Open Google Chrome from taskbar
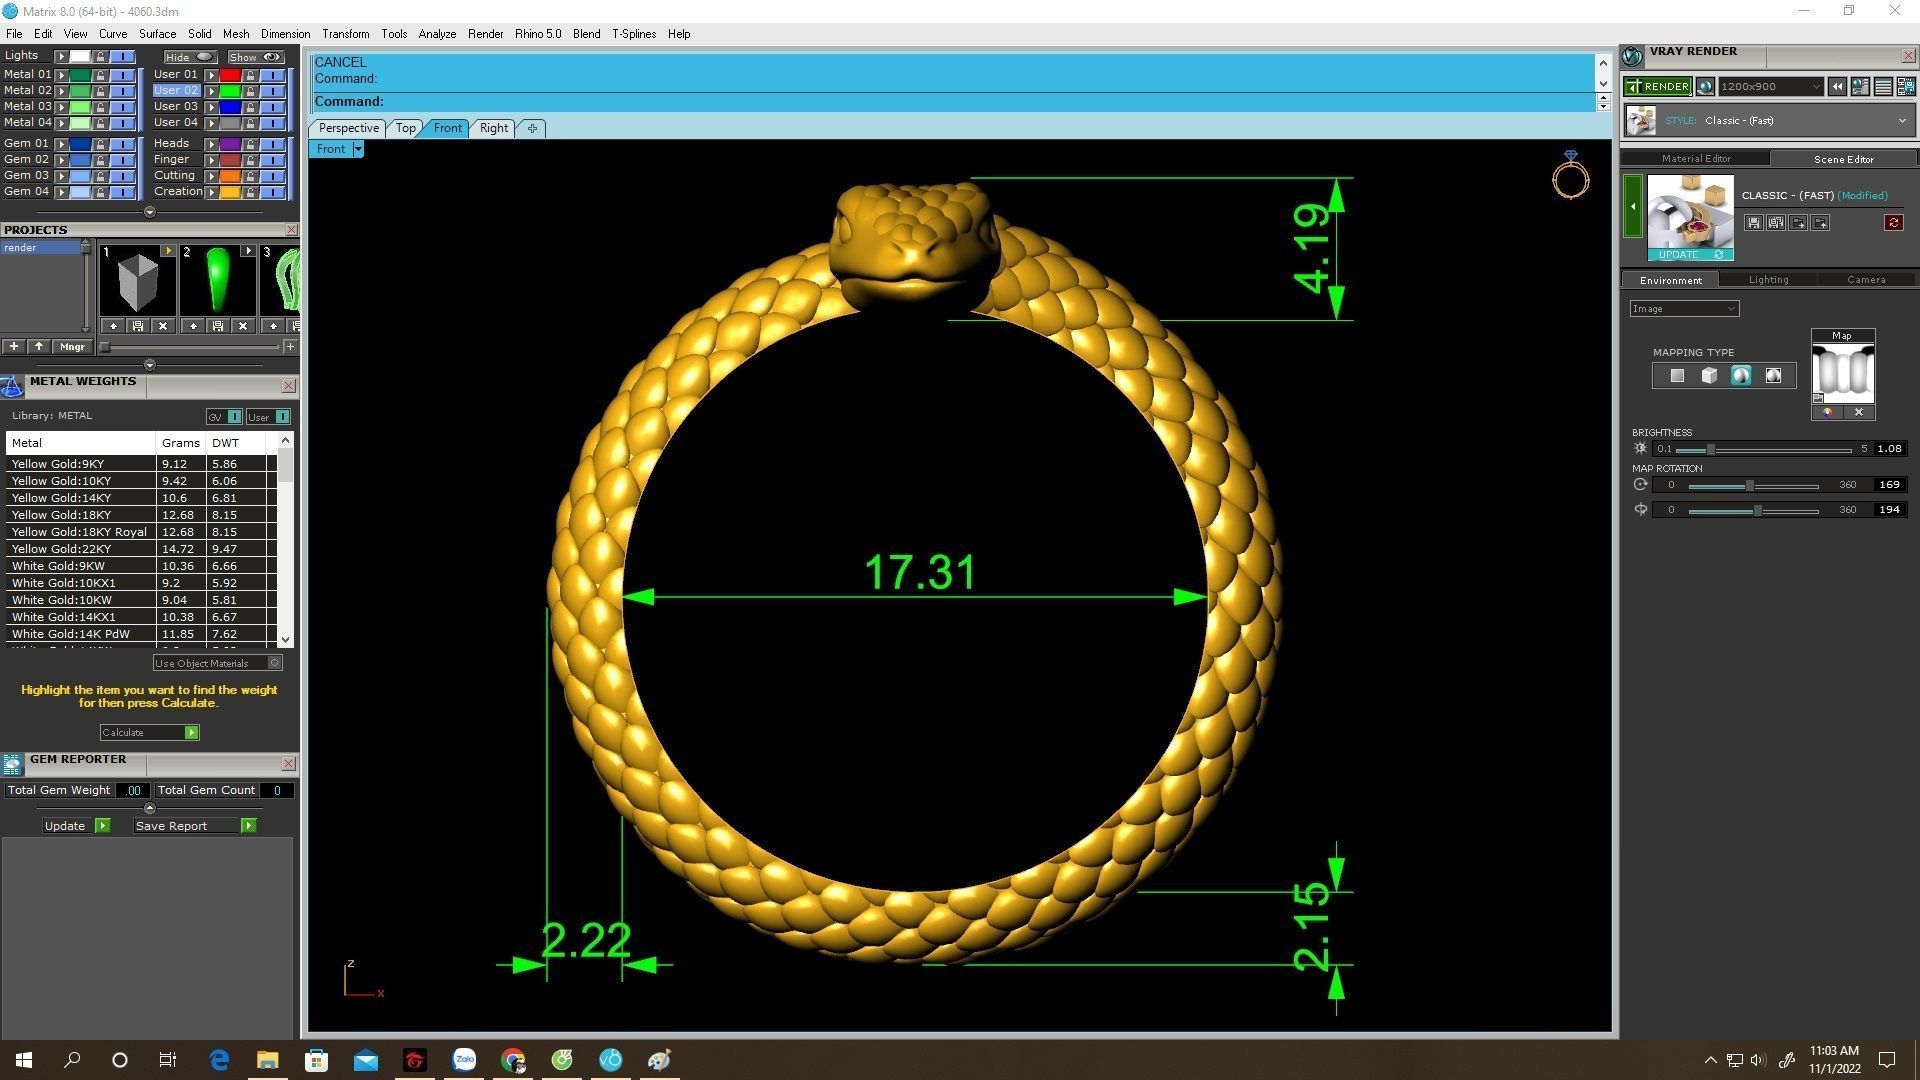1920x1080 pixels. click(513, 1060)
